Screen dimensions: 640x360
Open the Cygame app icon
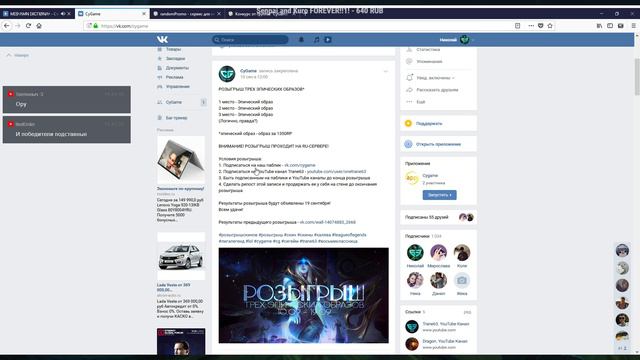[x=412, y=178]
